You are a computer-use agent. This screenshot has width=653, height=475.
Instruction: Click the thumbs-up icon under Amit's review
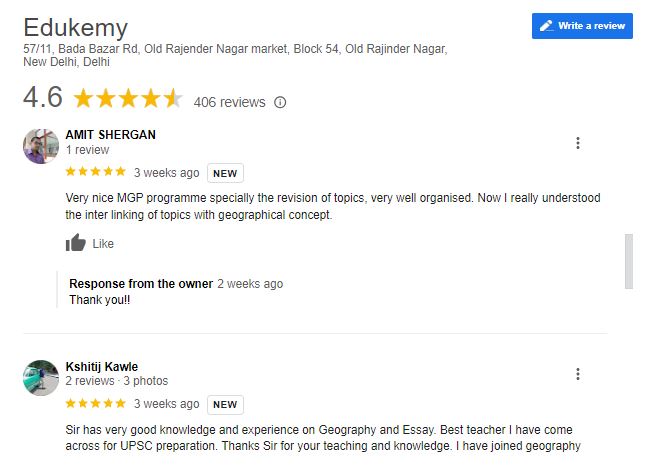coord(75,243)
